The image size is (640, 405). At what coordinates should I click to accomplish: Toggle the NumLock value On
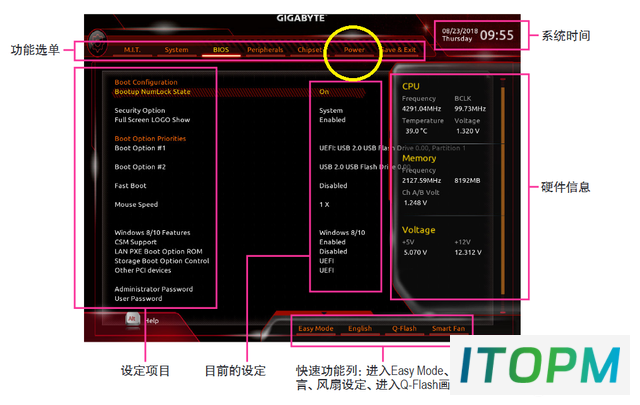click(x=324, y=92)
